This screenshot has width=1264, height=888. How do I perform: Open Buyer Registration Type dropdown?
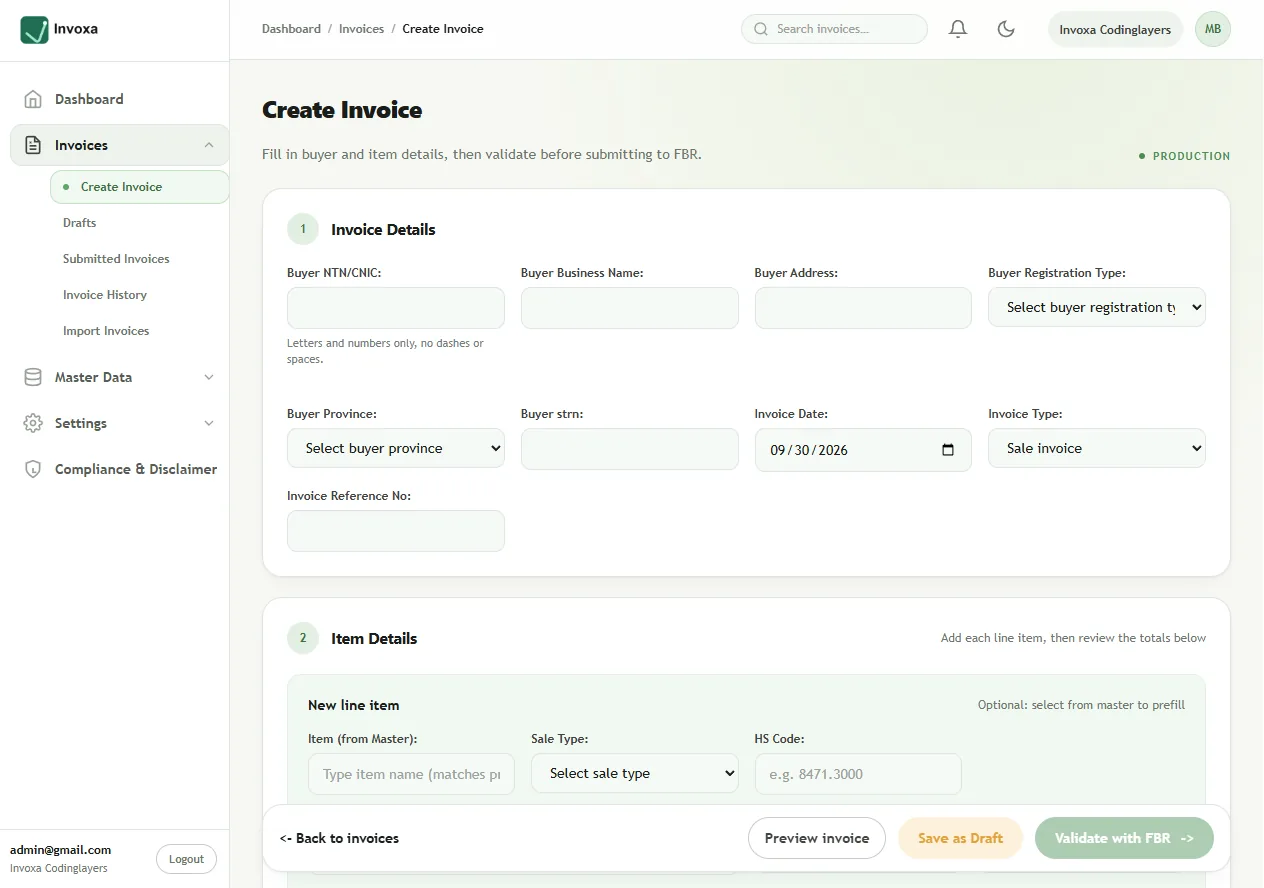point(1097,307)
